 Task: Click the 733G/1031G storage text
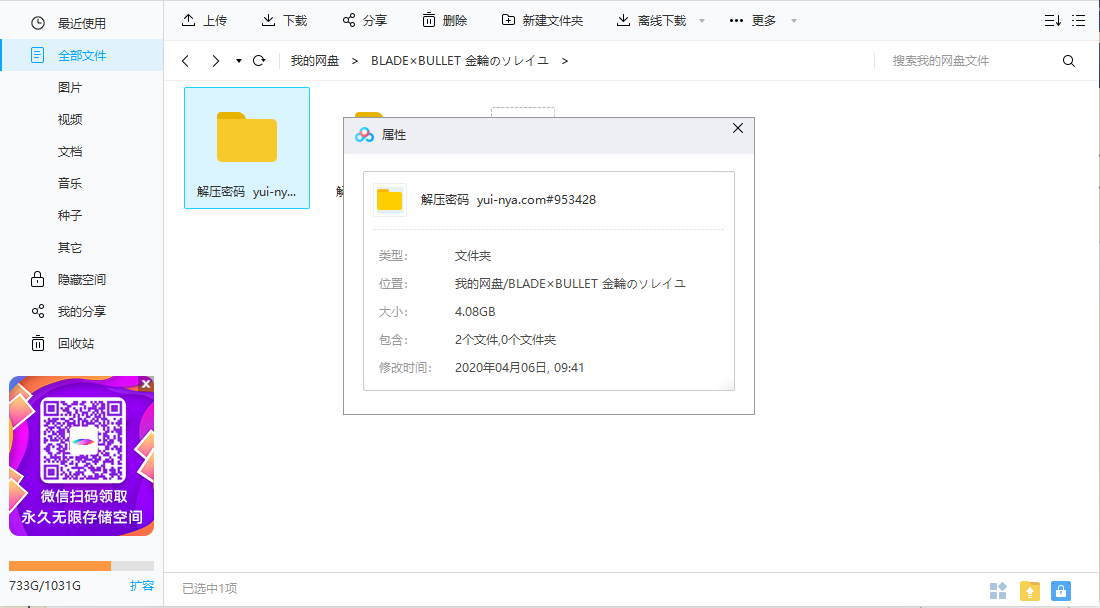(45, 586)
